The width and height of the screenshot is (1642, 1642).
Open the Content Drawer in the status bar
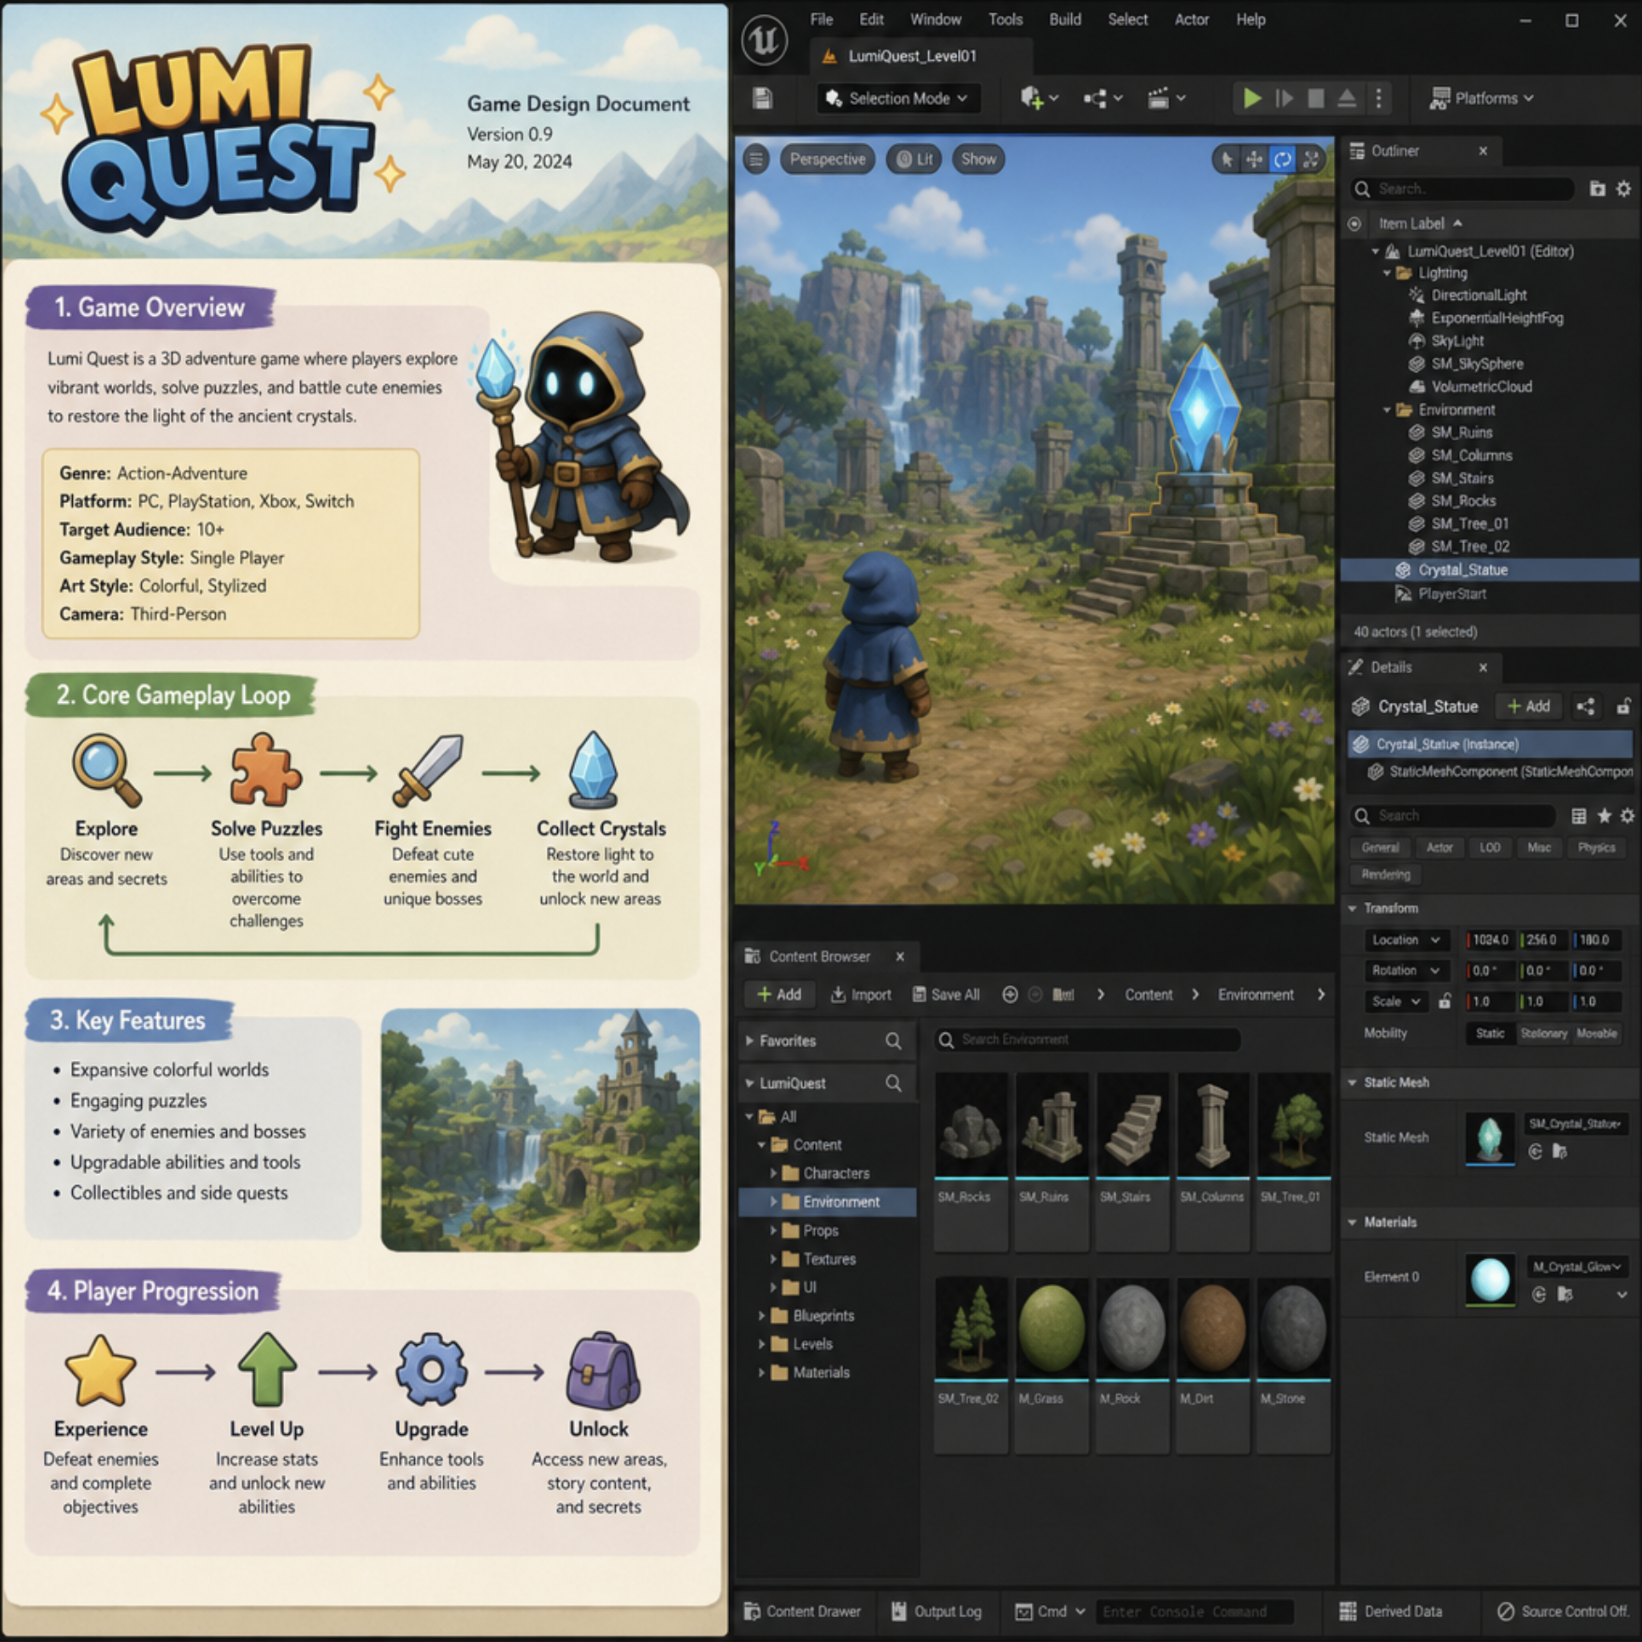[x=802, y=1611]
